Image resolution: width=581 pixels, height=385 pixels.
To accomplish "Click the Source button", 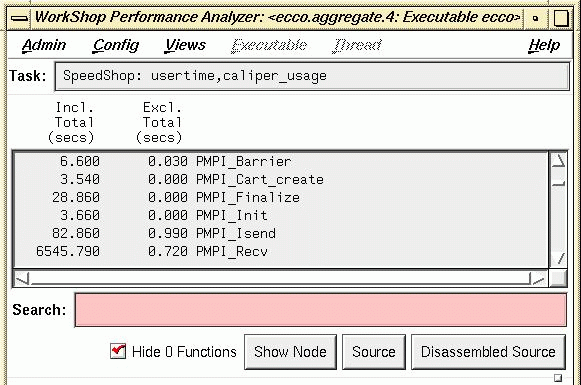I will click(374, 352).
